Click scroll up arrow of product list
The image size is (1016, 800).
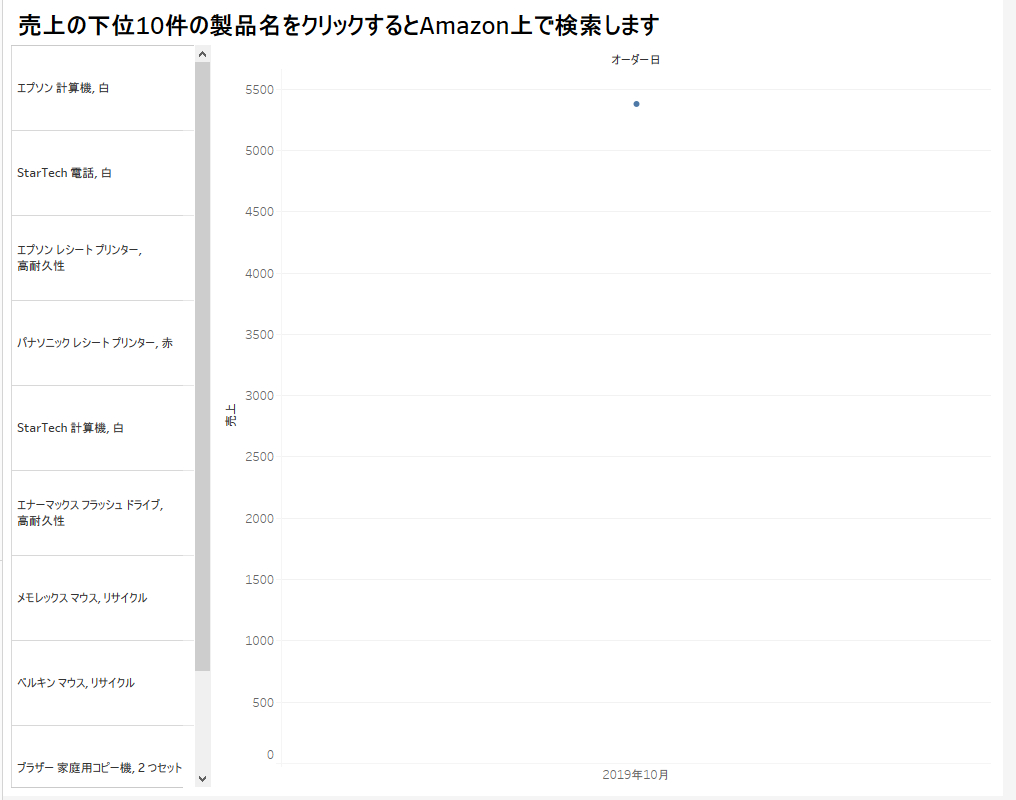pyautogui.click(x=202, y=54)
